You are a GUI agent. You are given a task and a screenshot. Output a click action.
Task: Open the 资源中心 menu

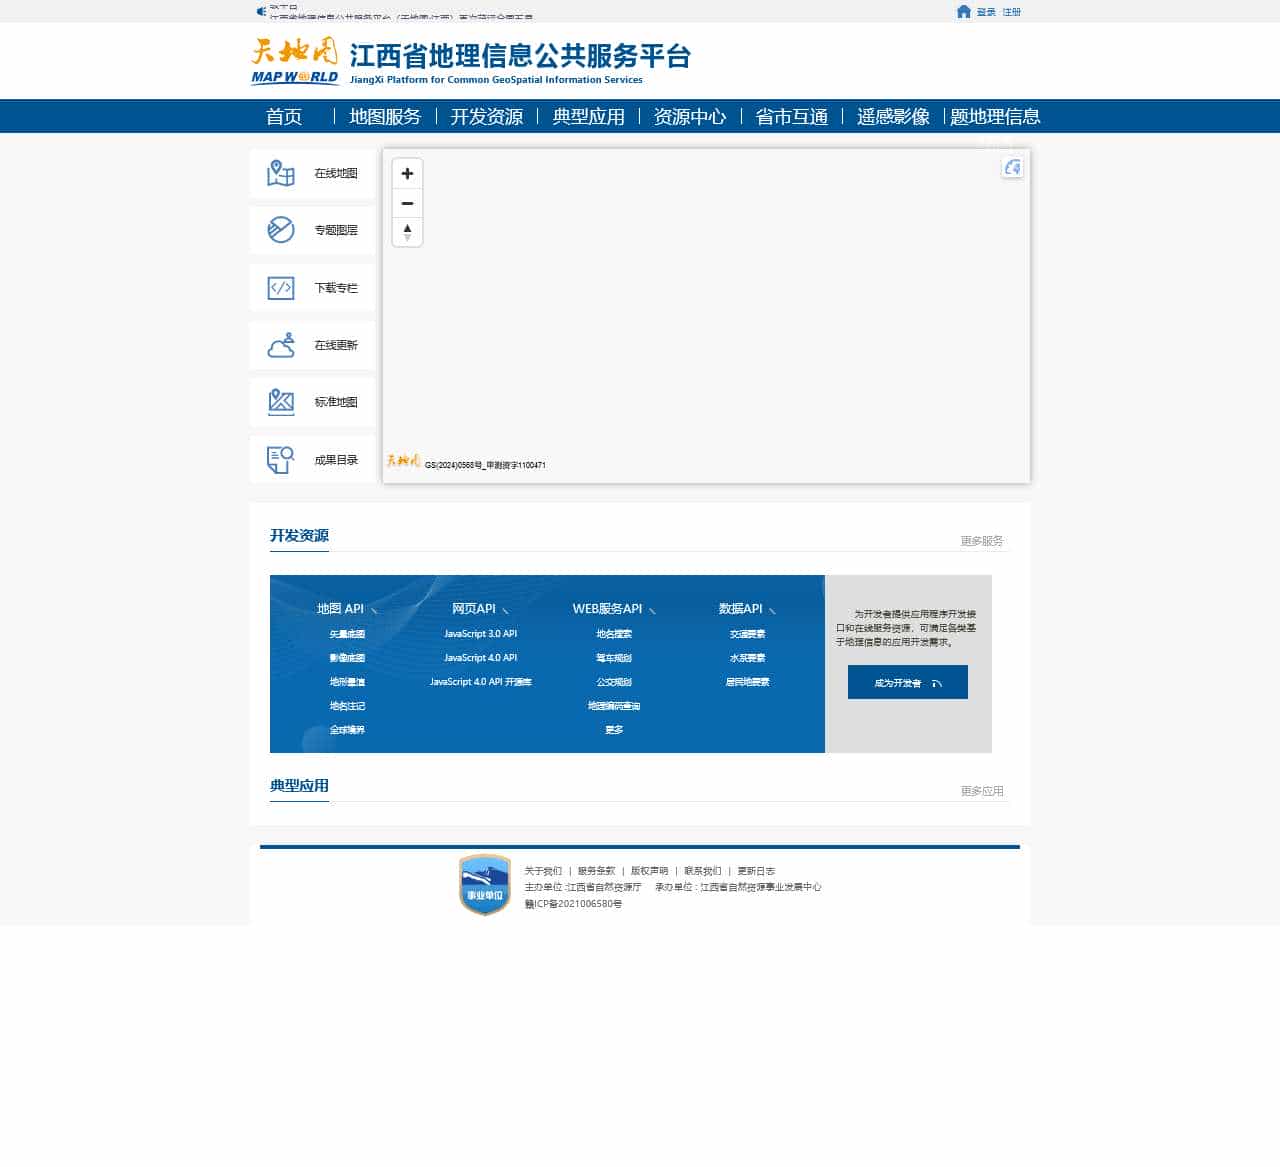coord(689,116)
